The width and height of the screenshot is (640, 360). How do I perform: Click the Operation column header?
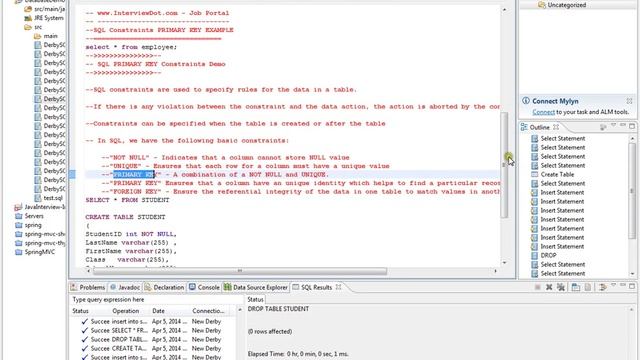click(130, 311)
